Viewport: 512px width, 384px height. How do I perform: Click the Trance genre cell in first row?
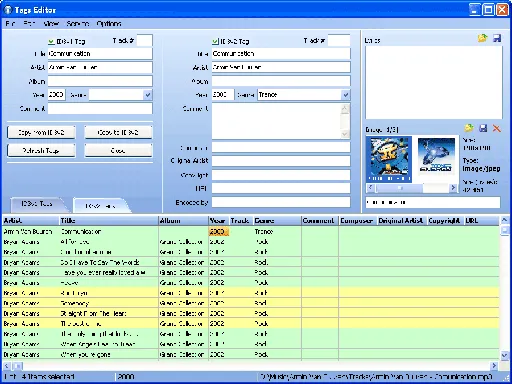point(277,231)
